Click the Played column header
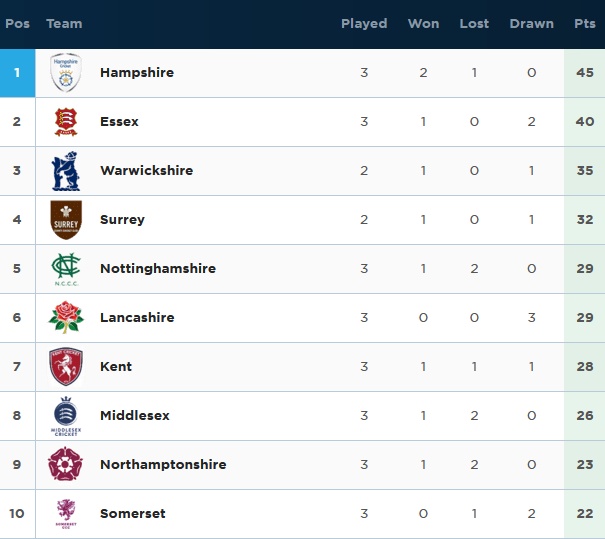Image resolution: width=605 pixels, height=539 pixels. click(x=364, y=24)
